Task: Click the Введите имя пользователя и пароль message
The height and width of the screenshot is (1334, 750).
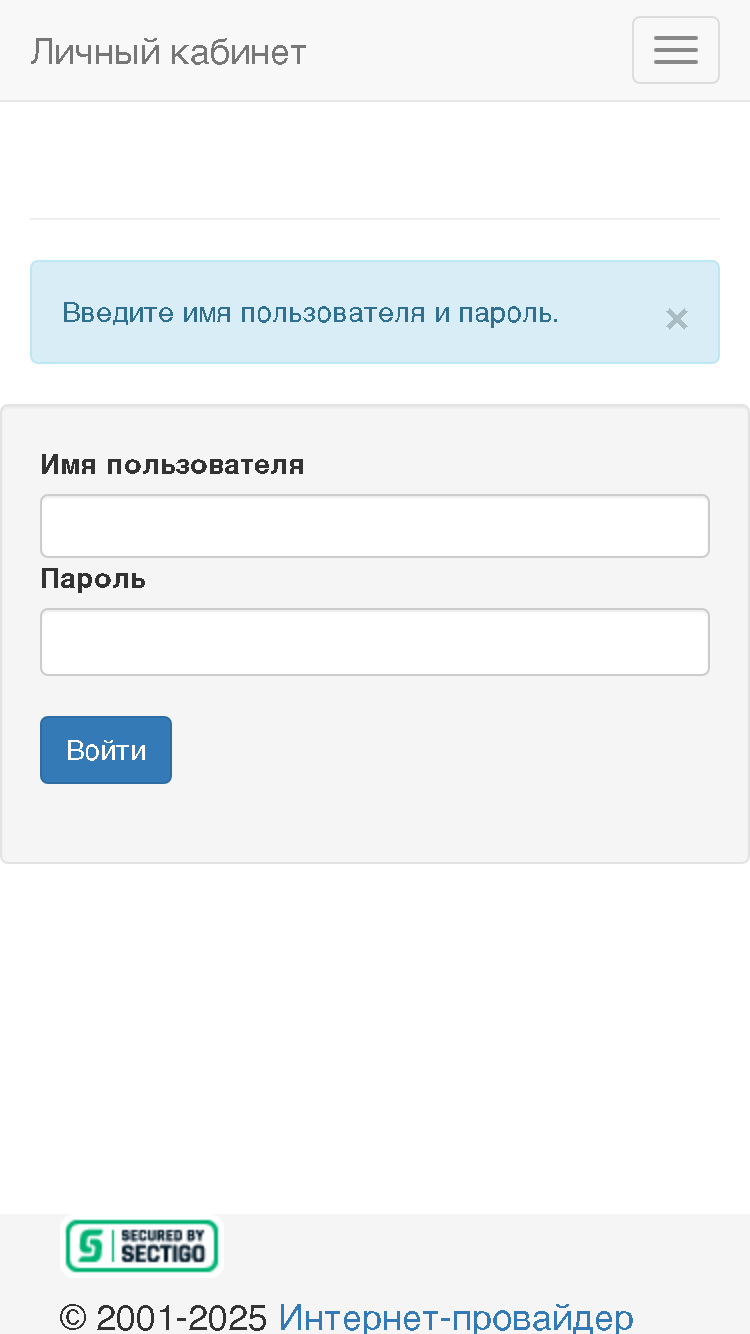Action: click(310, 313)
